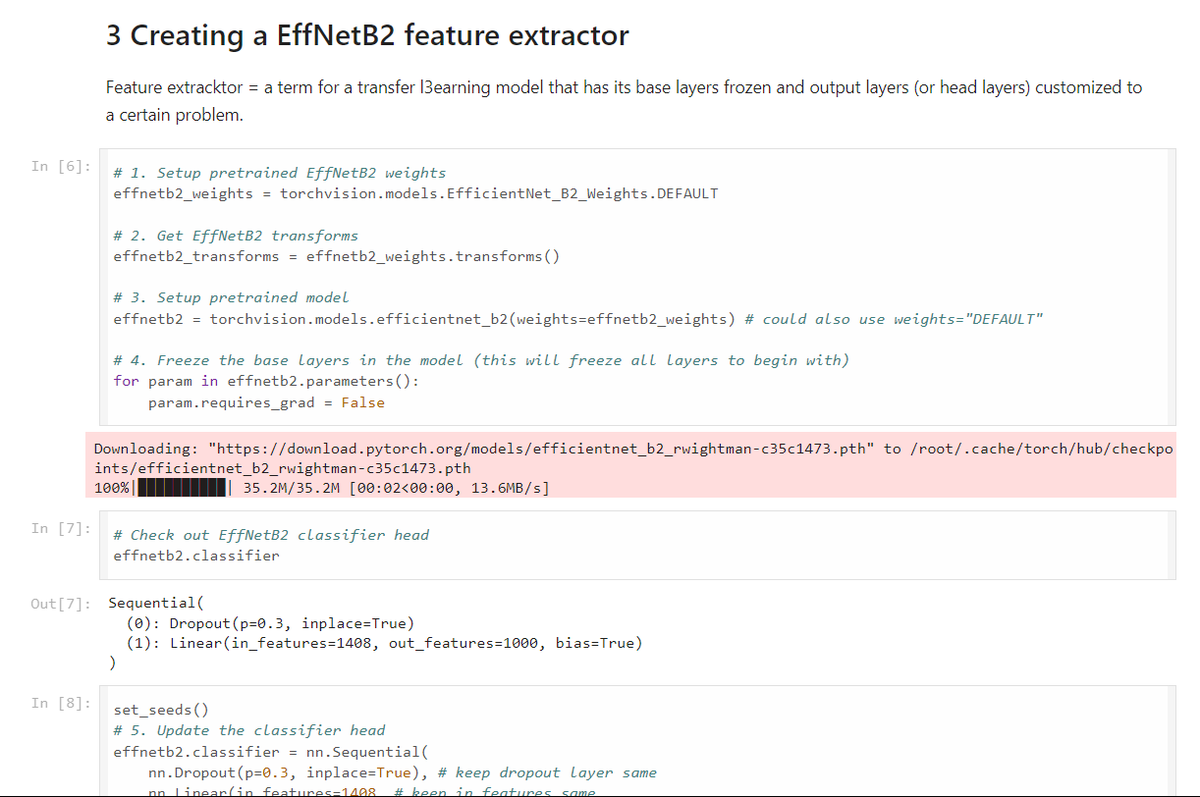Image resolution: width=1200 pixels, height=797 pixels.
Task: Click the 100% download progress bar
Action: pos(182,488)
